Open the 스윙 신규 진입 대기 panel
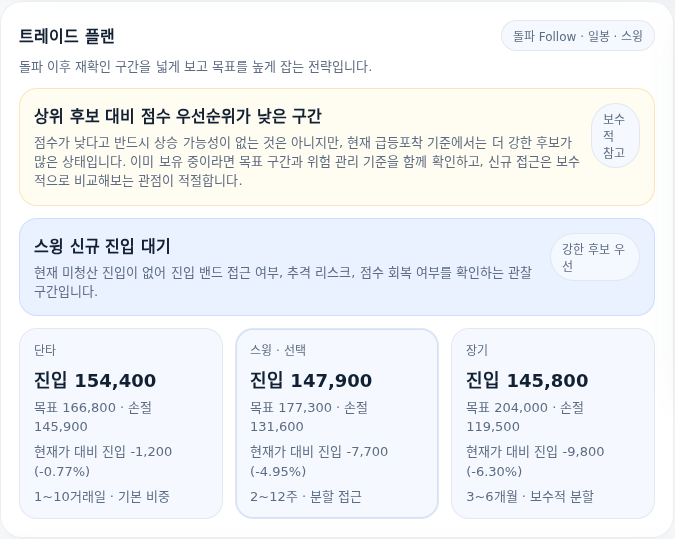 point(337,267)
